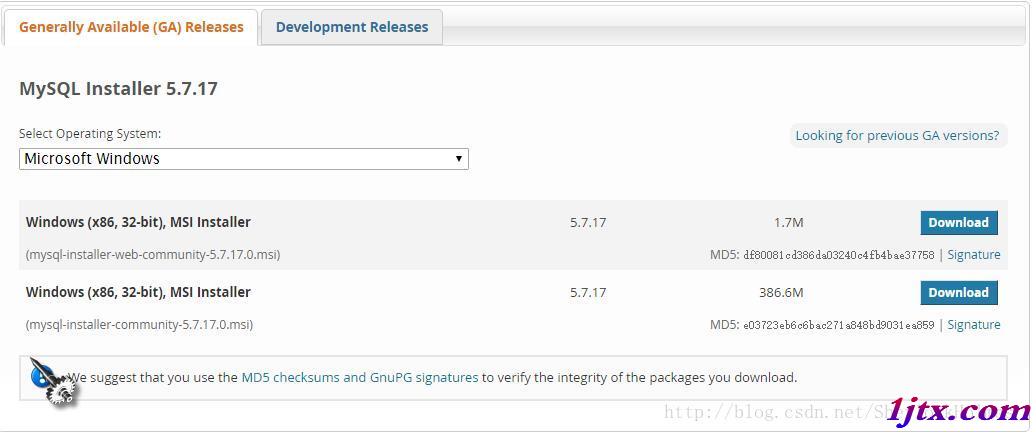
Task: Download the 1.7M web community installer
Action: pos(959,223)
